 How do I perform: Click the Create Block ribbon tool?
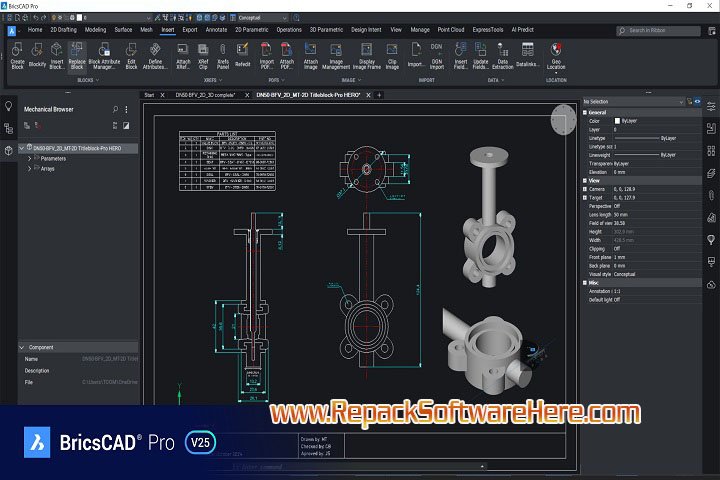point(17,56)
